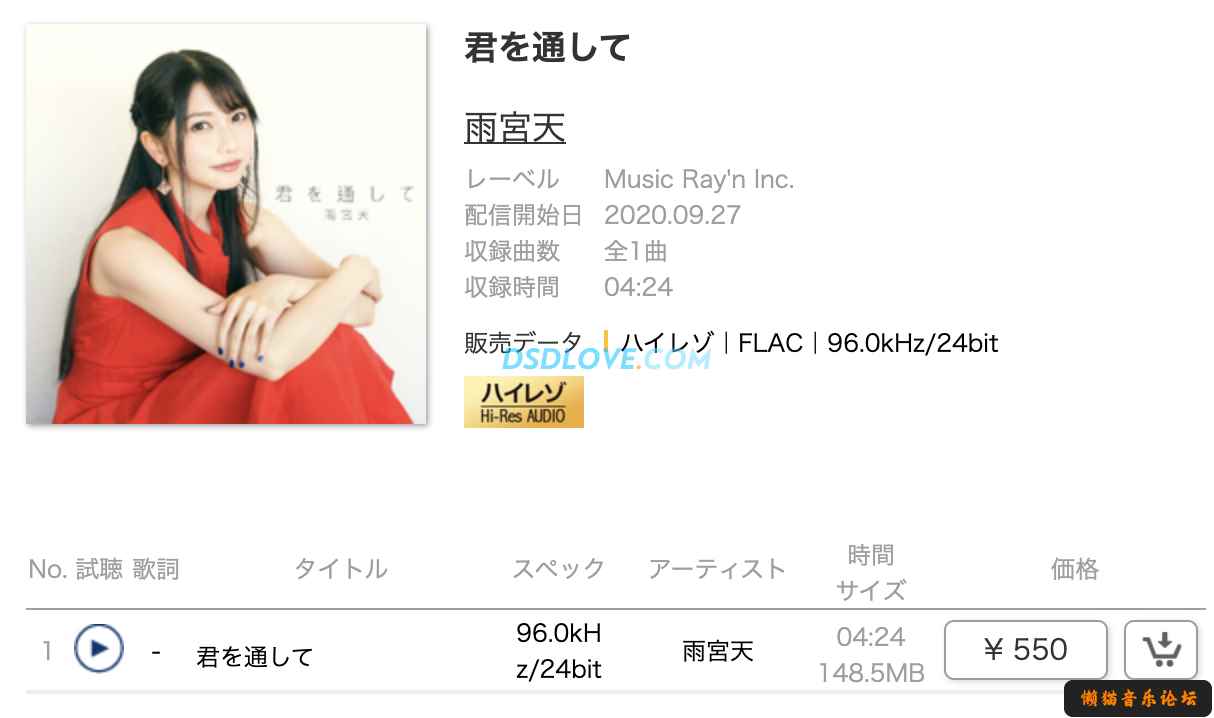Click the ¥ 550 price button
The width and height of the screenshot is (1214, 718).
point(1026,650)
